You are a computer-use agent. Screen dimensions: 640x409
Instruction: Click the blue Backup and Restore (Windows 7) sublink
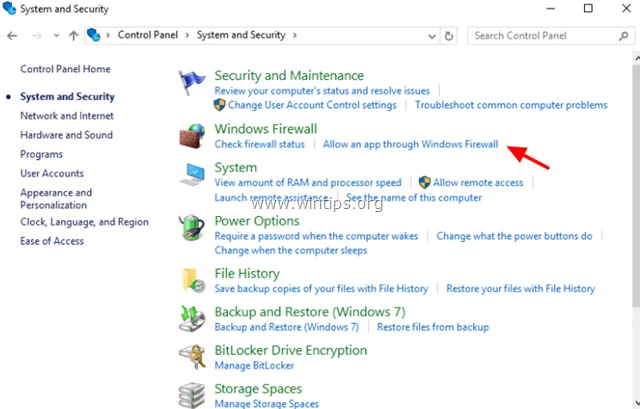pos(287,327)
